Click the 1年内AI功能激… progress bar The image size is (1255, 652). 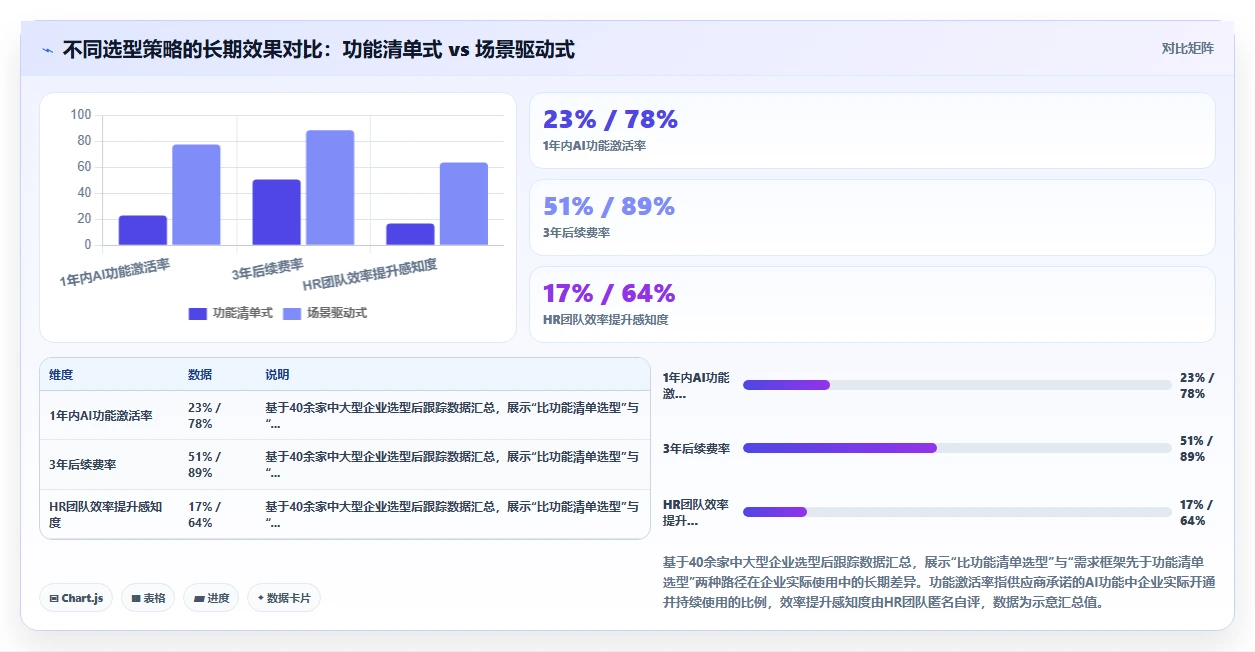957,385
